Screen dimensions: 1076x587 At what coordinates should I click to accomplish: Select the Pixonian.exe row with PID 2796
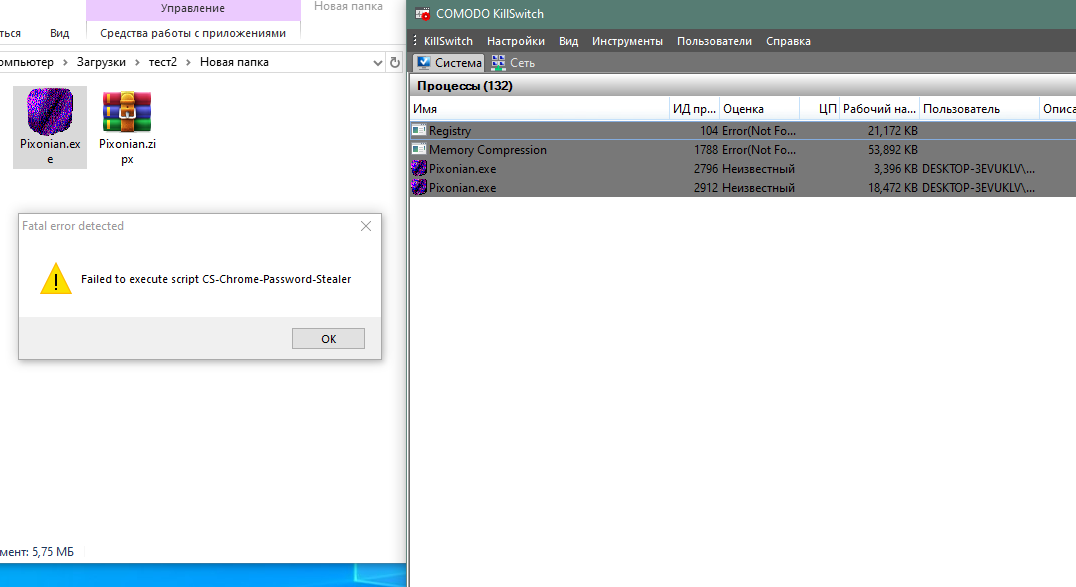743,169
